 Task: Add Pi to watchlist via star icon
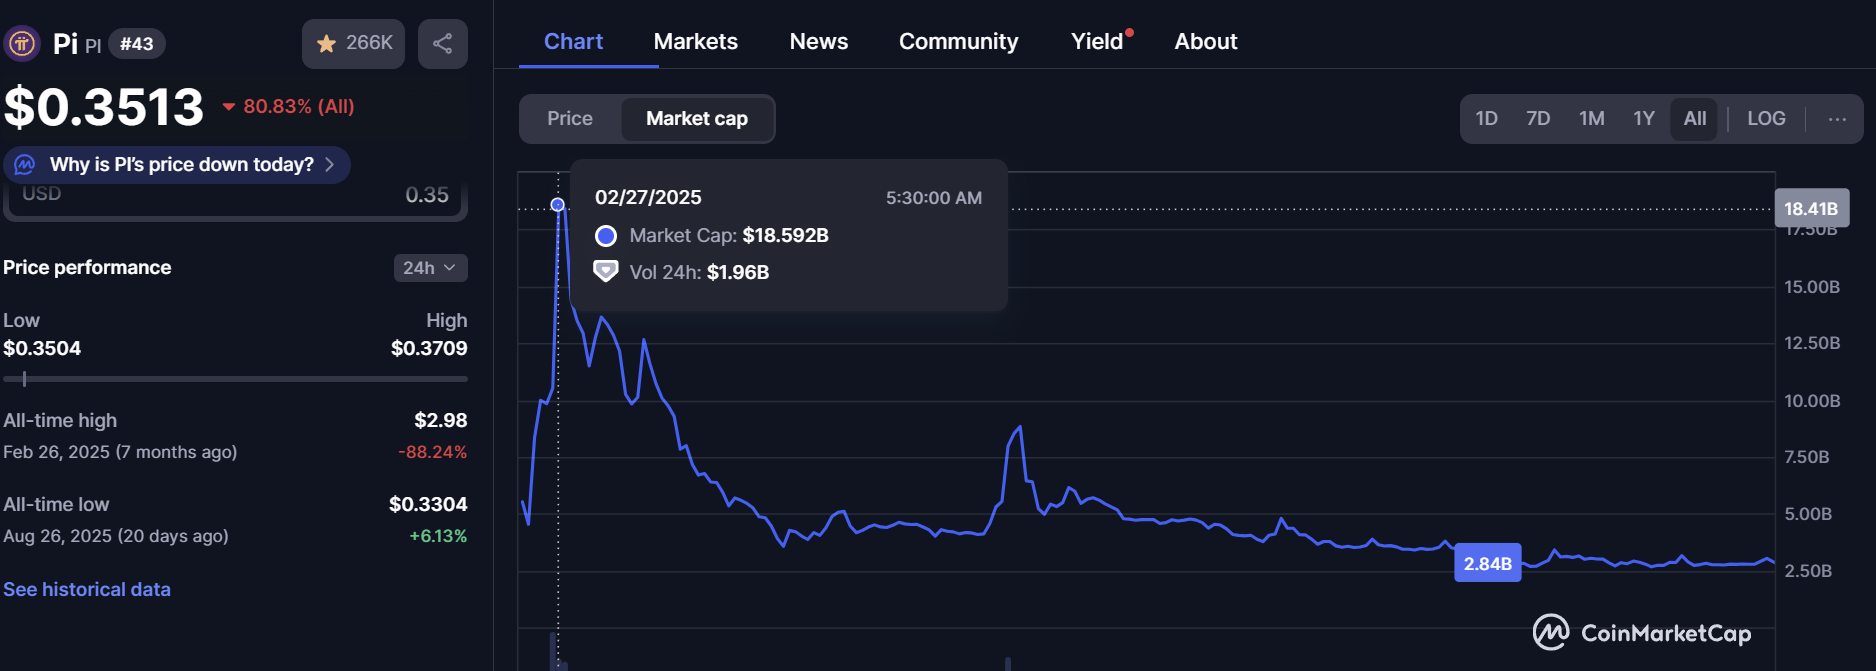pyautogui.click(x=326, y=44)
